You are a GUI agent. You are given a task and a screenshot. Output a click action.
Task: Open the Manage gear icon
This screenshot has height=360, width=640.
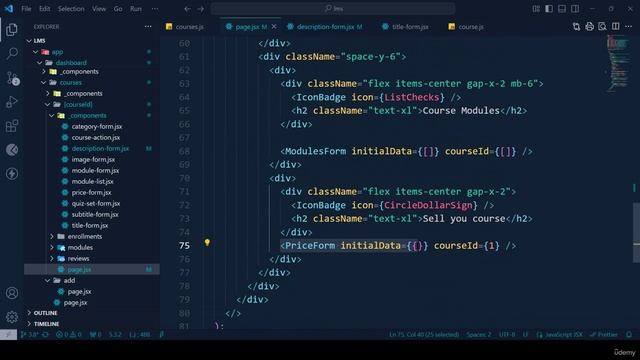click(x=12, y=317)
